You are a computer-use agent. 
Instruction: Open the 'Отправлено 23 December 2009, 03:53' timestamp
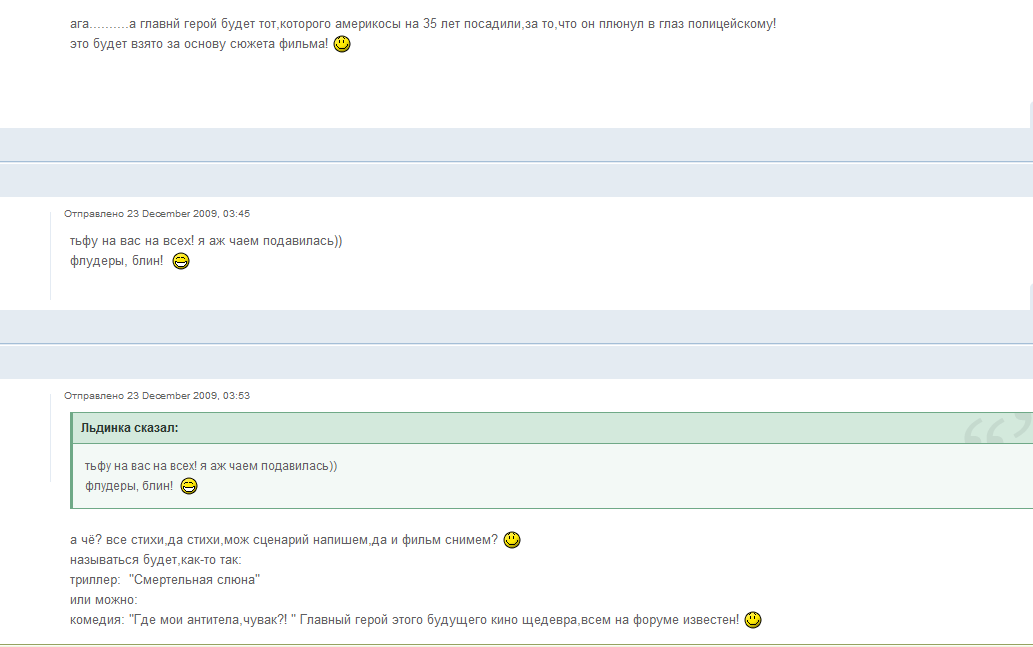157,395
